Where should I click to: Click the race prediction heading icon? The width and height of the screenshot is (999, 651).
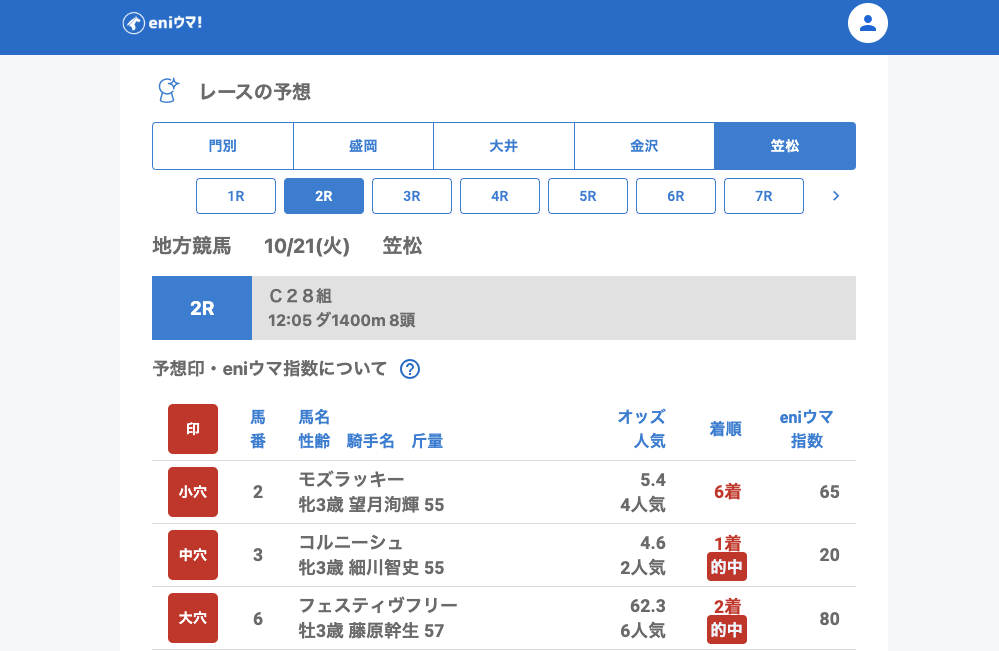168,91
